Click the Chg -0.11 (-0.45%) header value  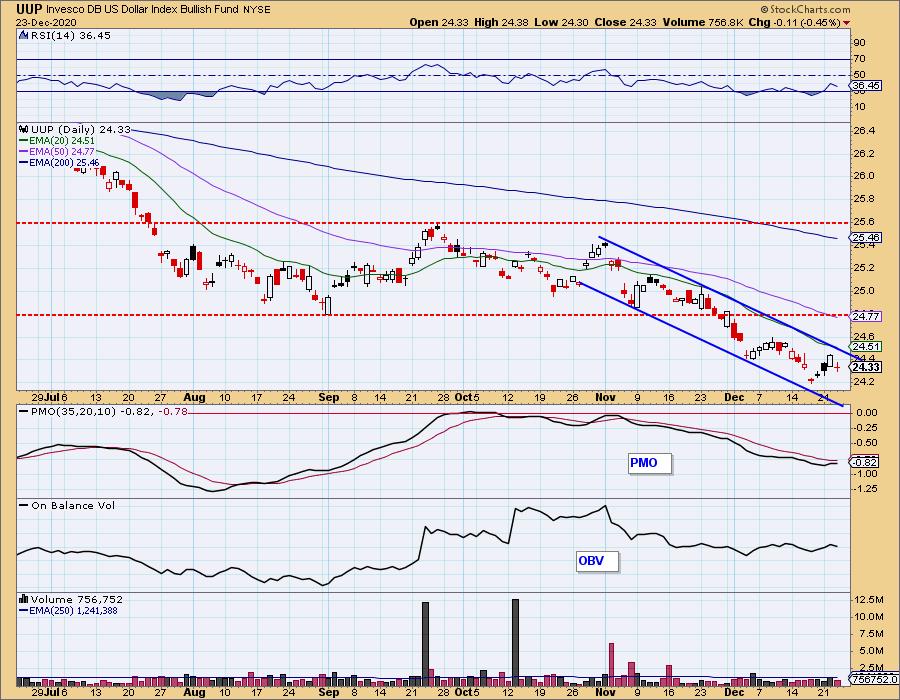point(794,22)
